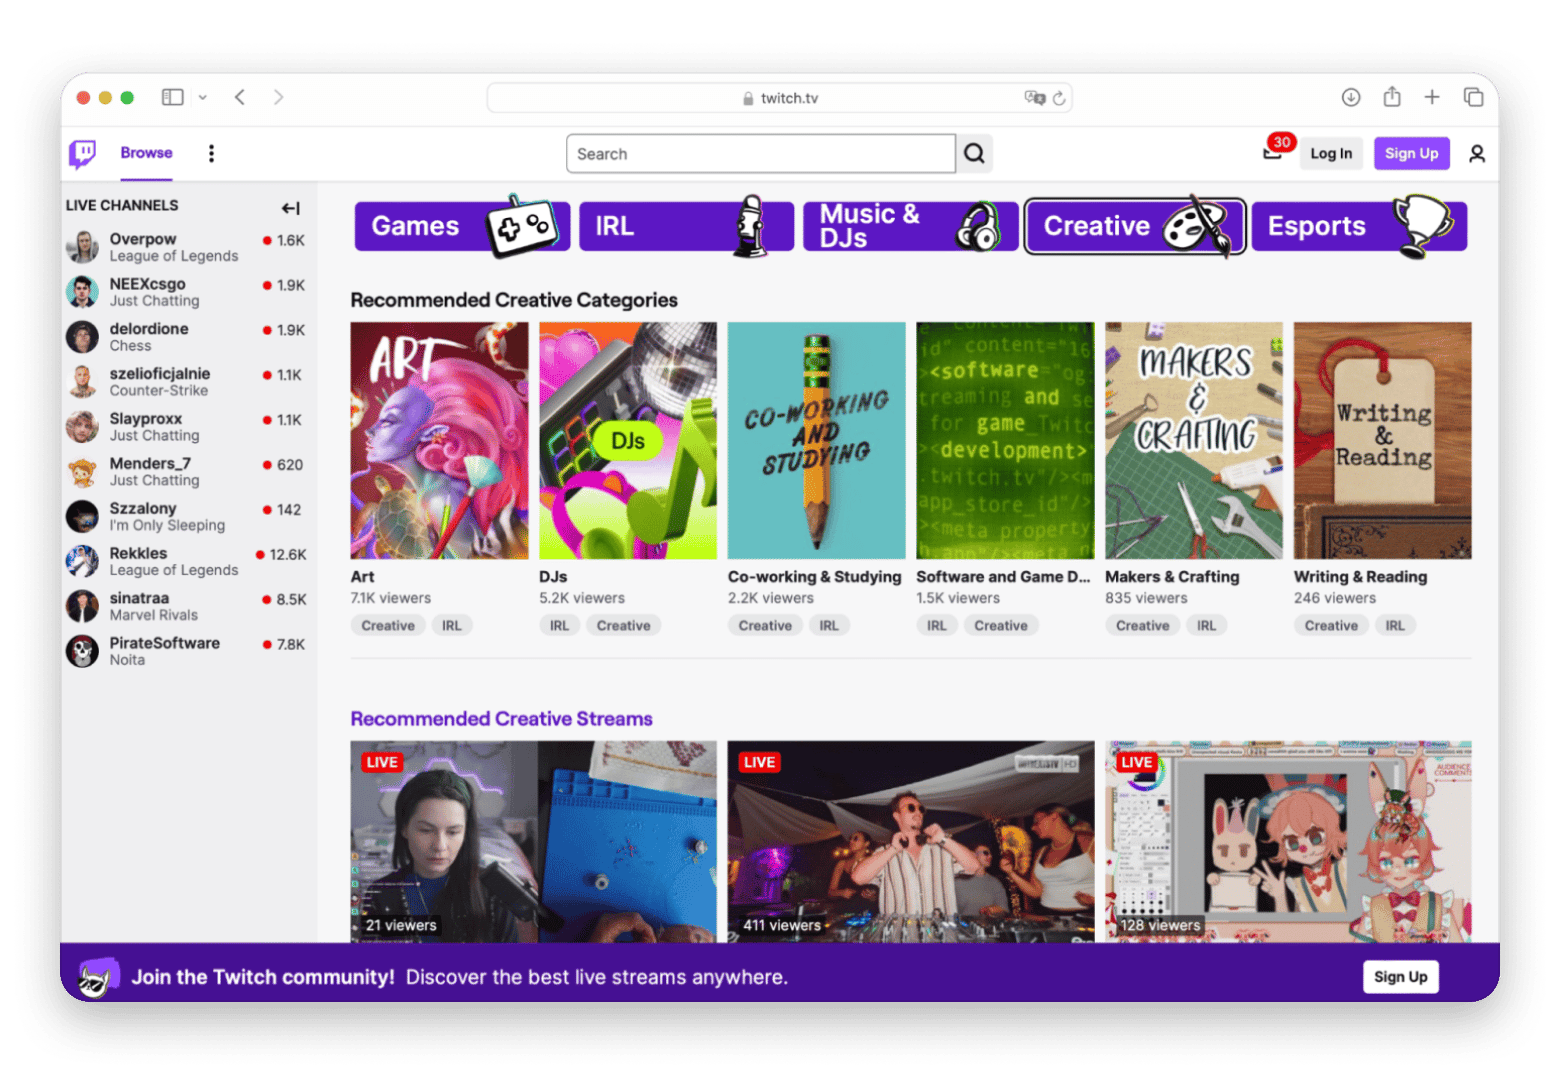Expand the sidebar dropdown chevron
This screenshot has width=1560, height=1082.
point(203,97)
